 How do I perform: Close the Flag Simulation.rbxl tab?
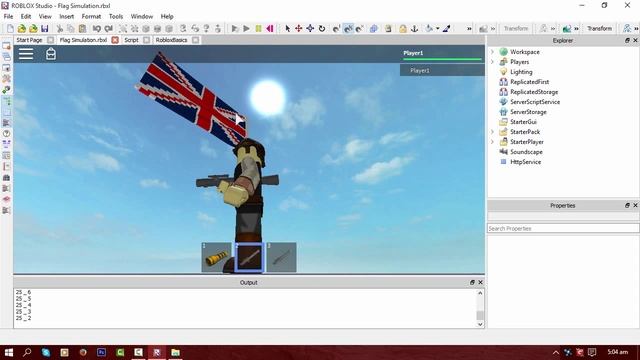tap(115, 40)
